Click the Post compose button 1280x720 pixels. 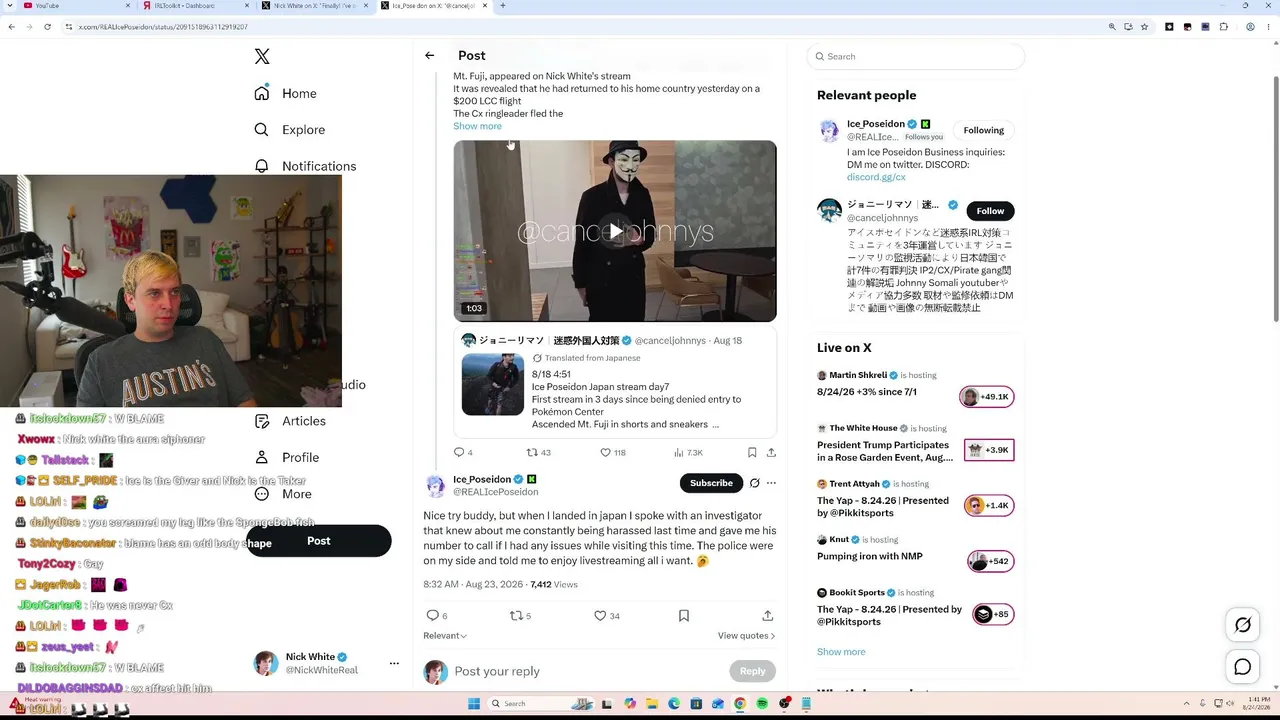coord(318,541)
